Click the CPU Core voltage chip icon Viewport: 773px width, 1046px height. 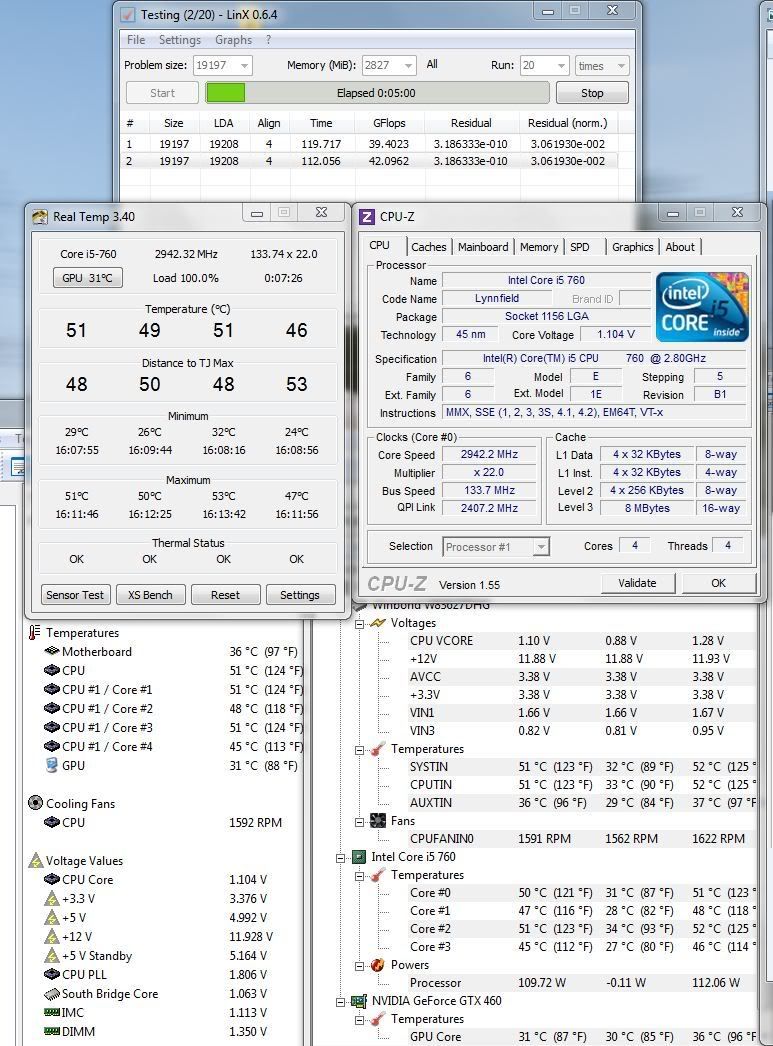pyautogui.click(x=51, y=879)
